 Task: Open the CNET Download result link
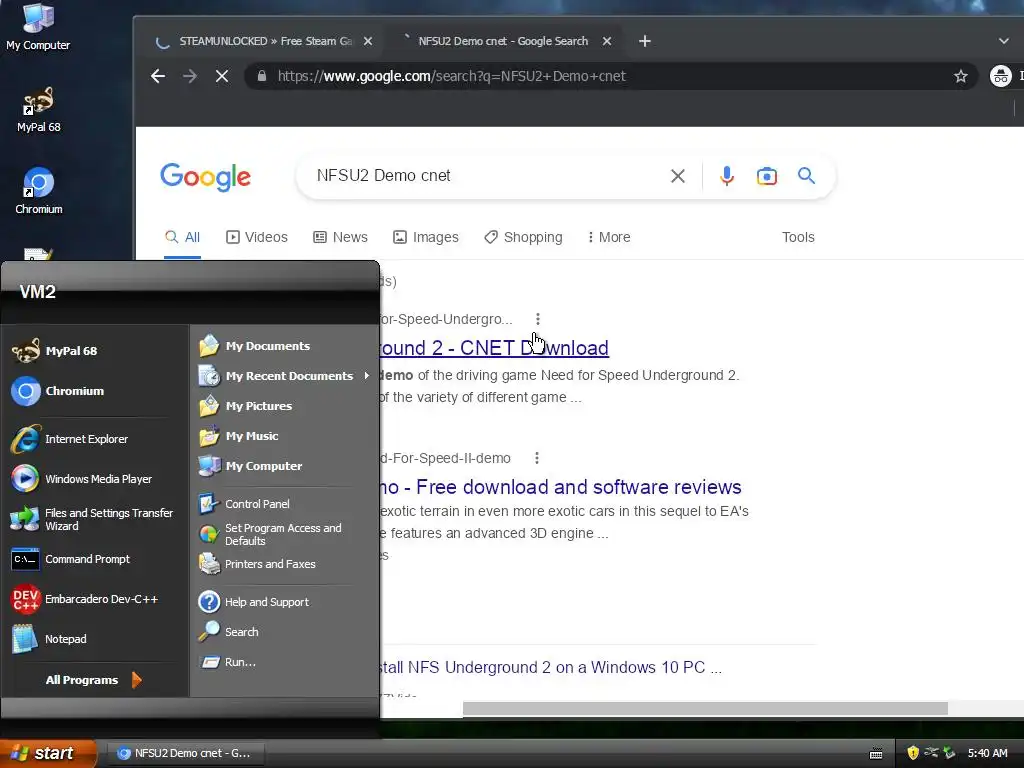pyautogui.click(x=494, y=348)
